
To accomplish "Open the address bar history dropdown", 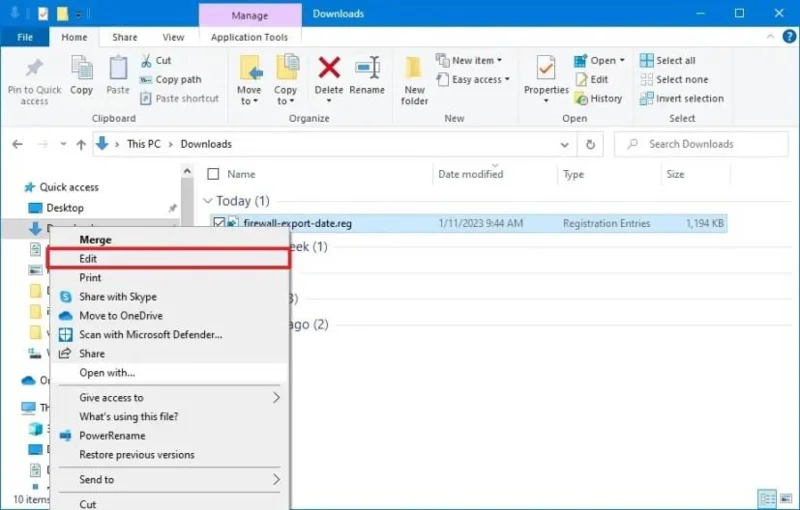I will tap(565, 144).
